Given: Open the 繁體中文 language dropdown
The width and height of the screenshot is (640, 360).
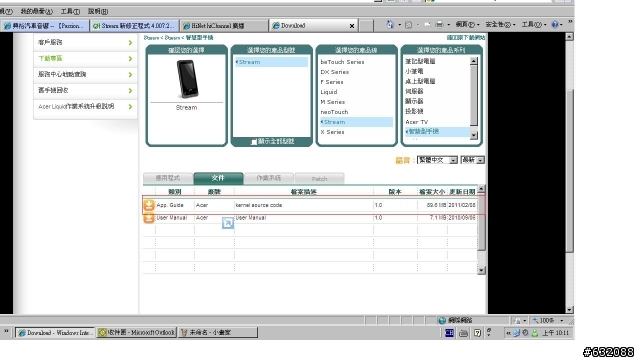Looking at the screenshot, I should [x=437, y=160].
